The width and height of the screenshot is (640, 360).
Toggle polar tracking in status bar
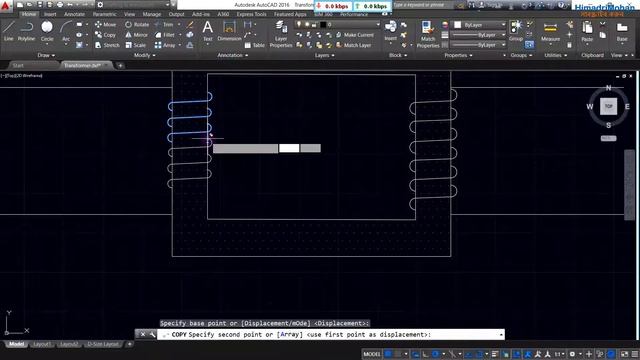click(x=436, y=354)
